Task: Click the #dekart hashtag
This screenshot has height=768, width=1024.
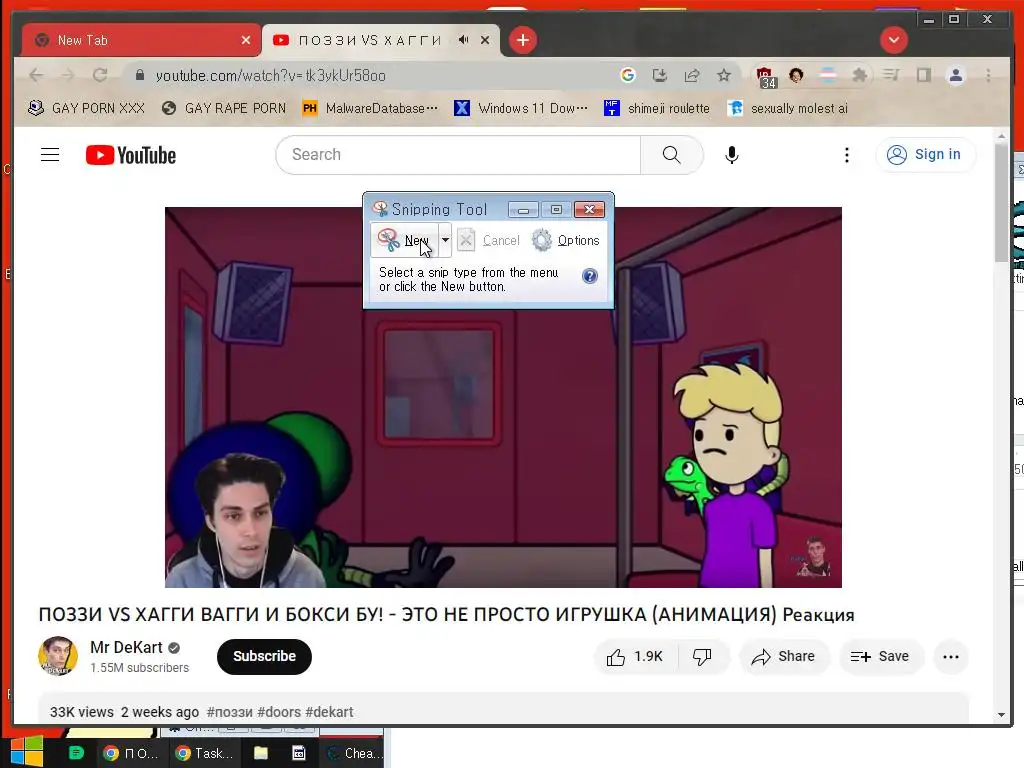Action: click(x=329, y=712)
